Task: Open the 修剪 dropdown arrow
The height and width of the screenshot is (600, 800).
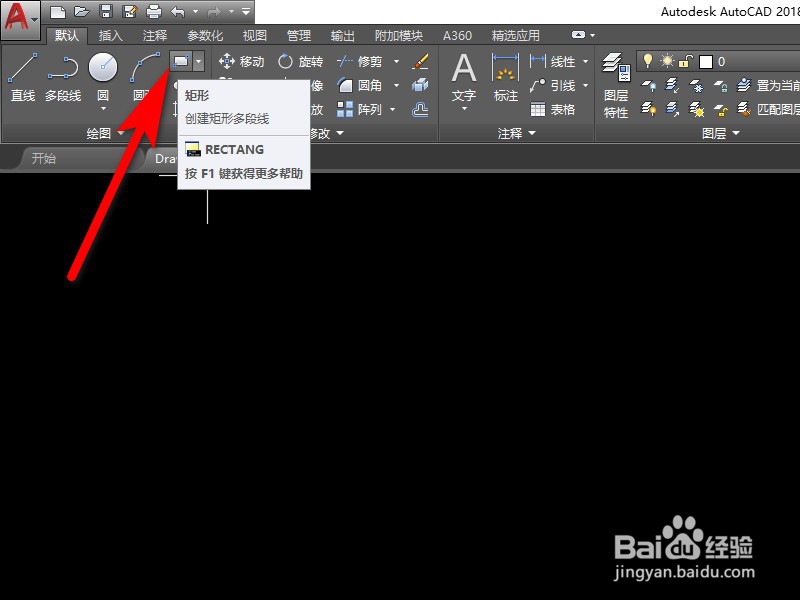Action: 396,62
